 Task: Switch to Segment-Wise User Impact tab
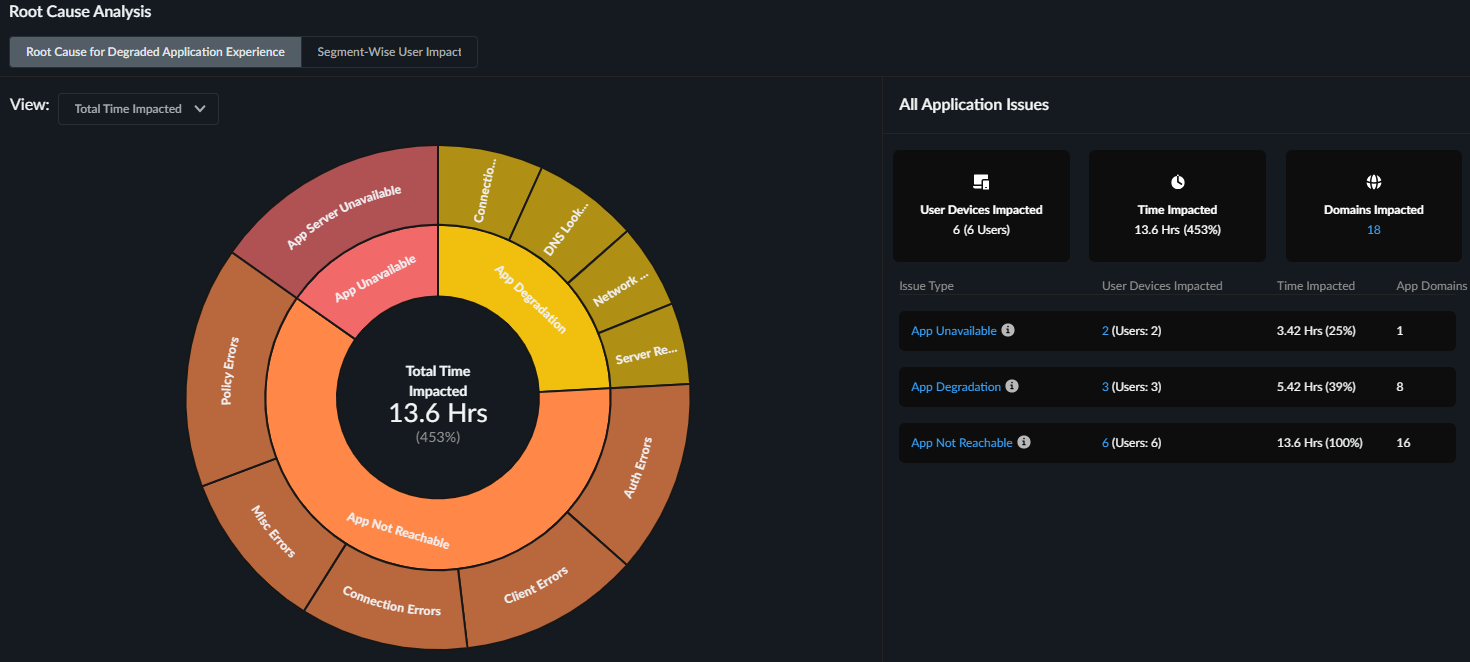(x=389, y=52)
